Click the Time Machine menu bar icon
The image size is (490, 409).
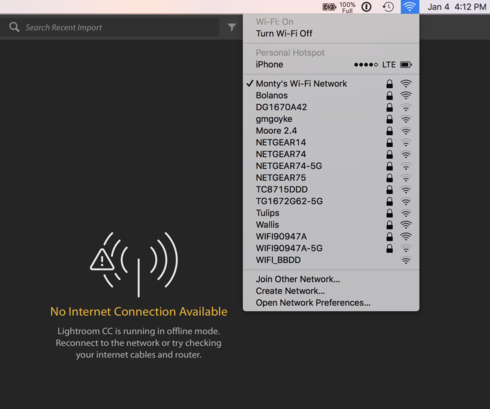[x=388, y=7]
